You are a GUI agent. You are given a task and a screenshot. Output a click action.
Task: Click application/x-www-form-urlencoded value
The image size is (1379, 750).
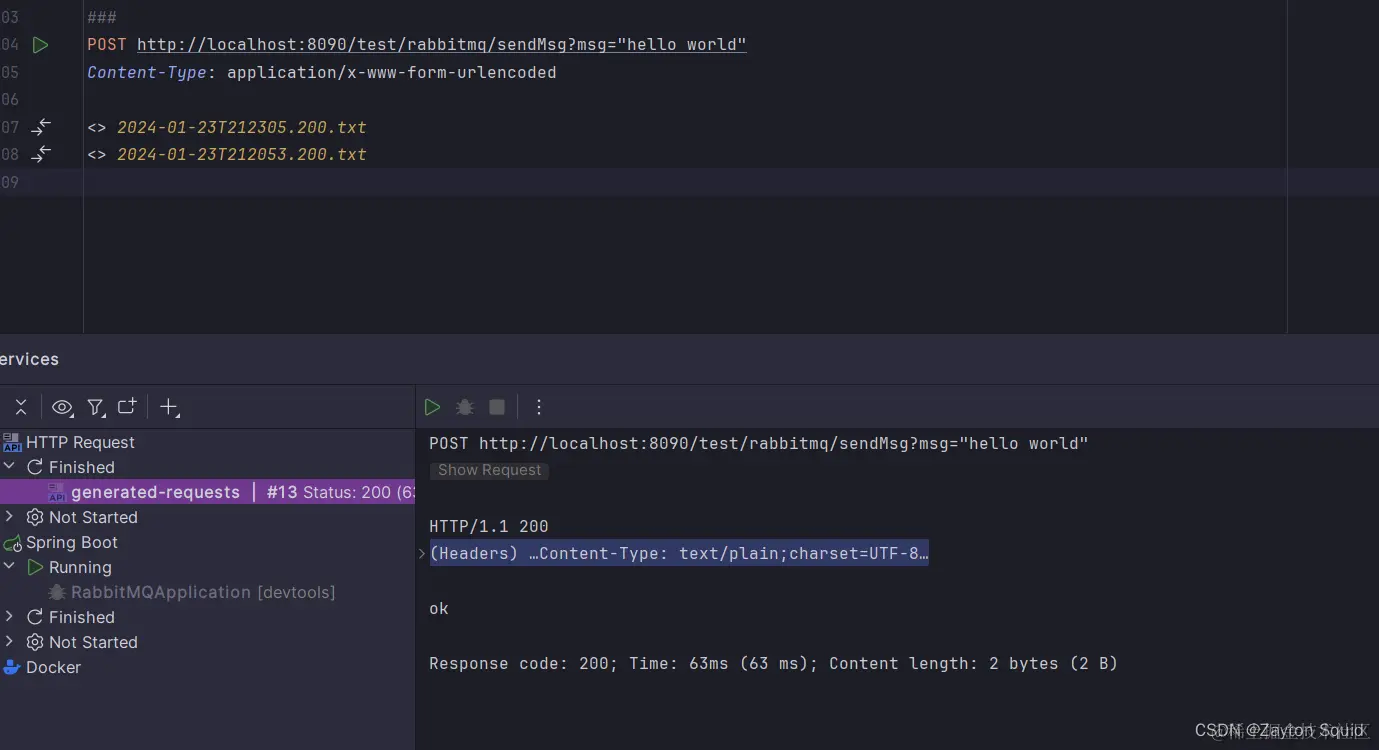coord(392,72)
